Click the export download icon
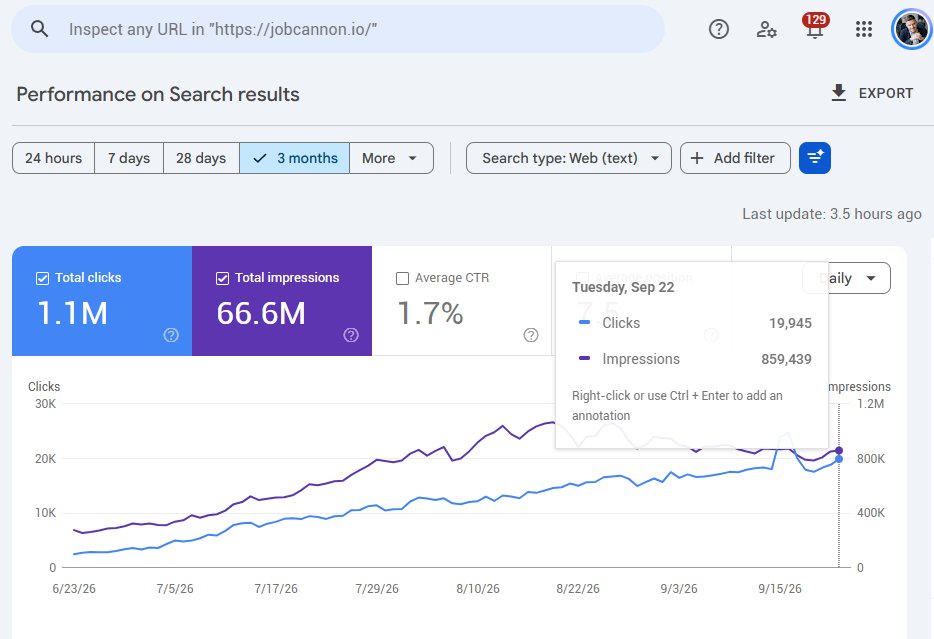This screenshot has width=934, height=639. 838,93
